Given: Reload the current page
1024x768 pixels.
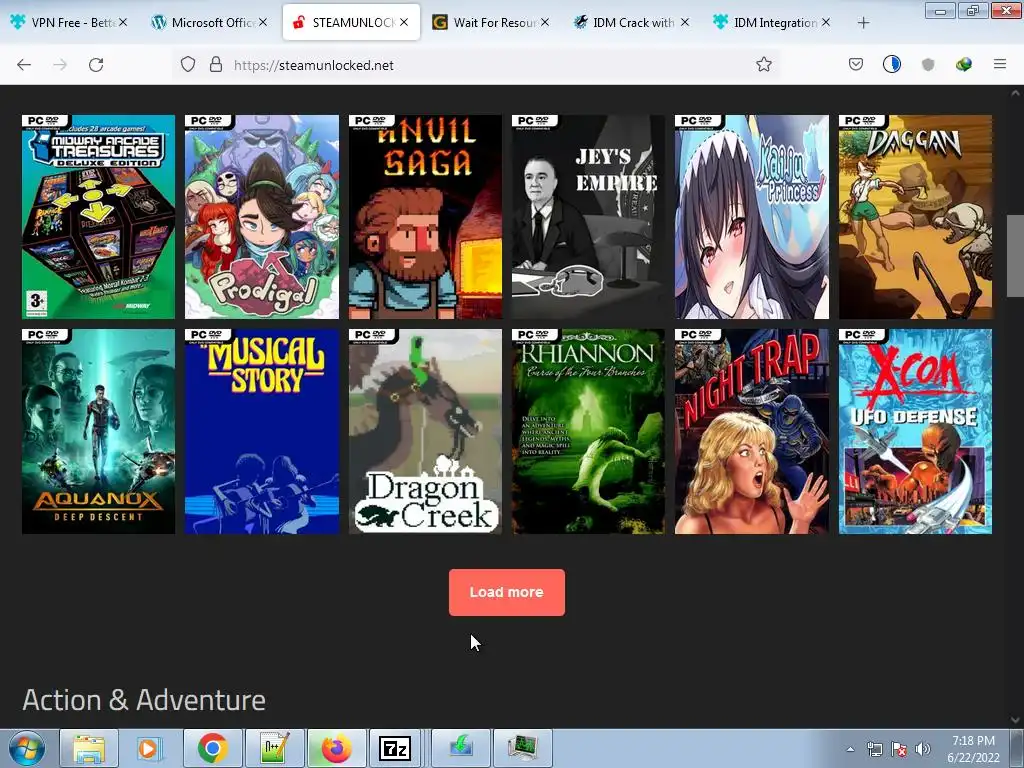Looking at the screenshot, I should point(96,65).
